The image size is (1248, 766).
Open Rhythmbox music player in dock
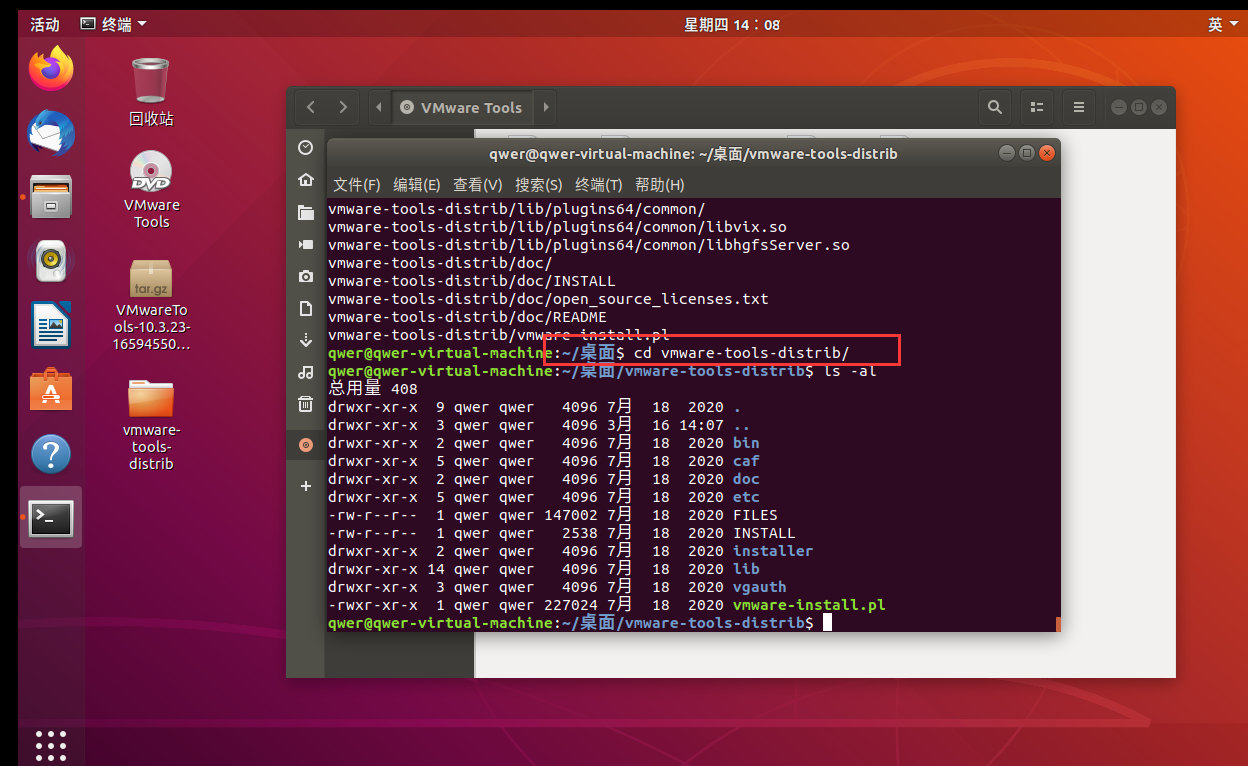[x=50, y=261]
